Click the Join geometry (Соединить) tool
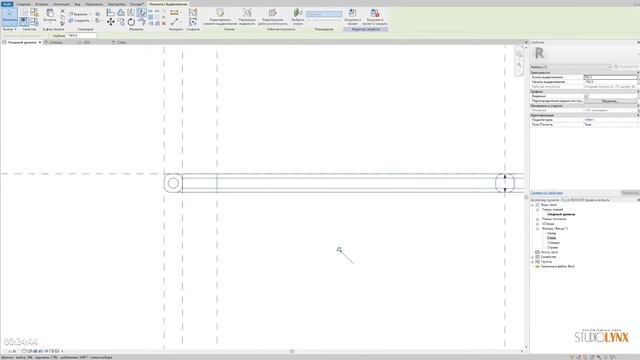Image resolution: width=640 pixels, height=360 pixels. [79, 20]
